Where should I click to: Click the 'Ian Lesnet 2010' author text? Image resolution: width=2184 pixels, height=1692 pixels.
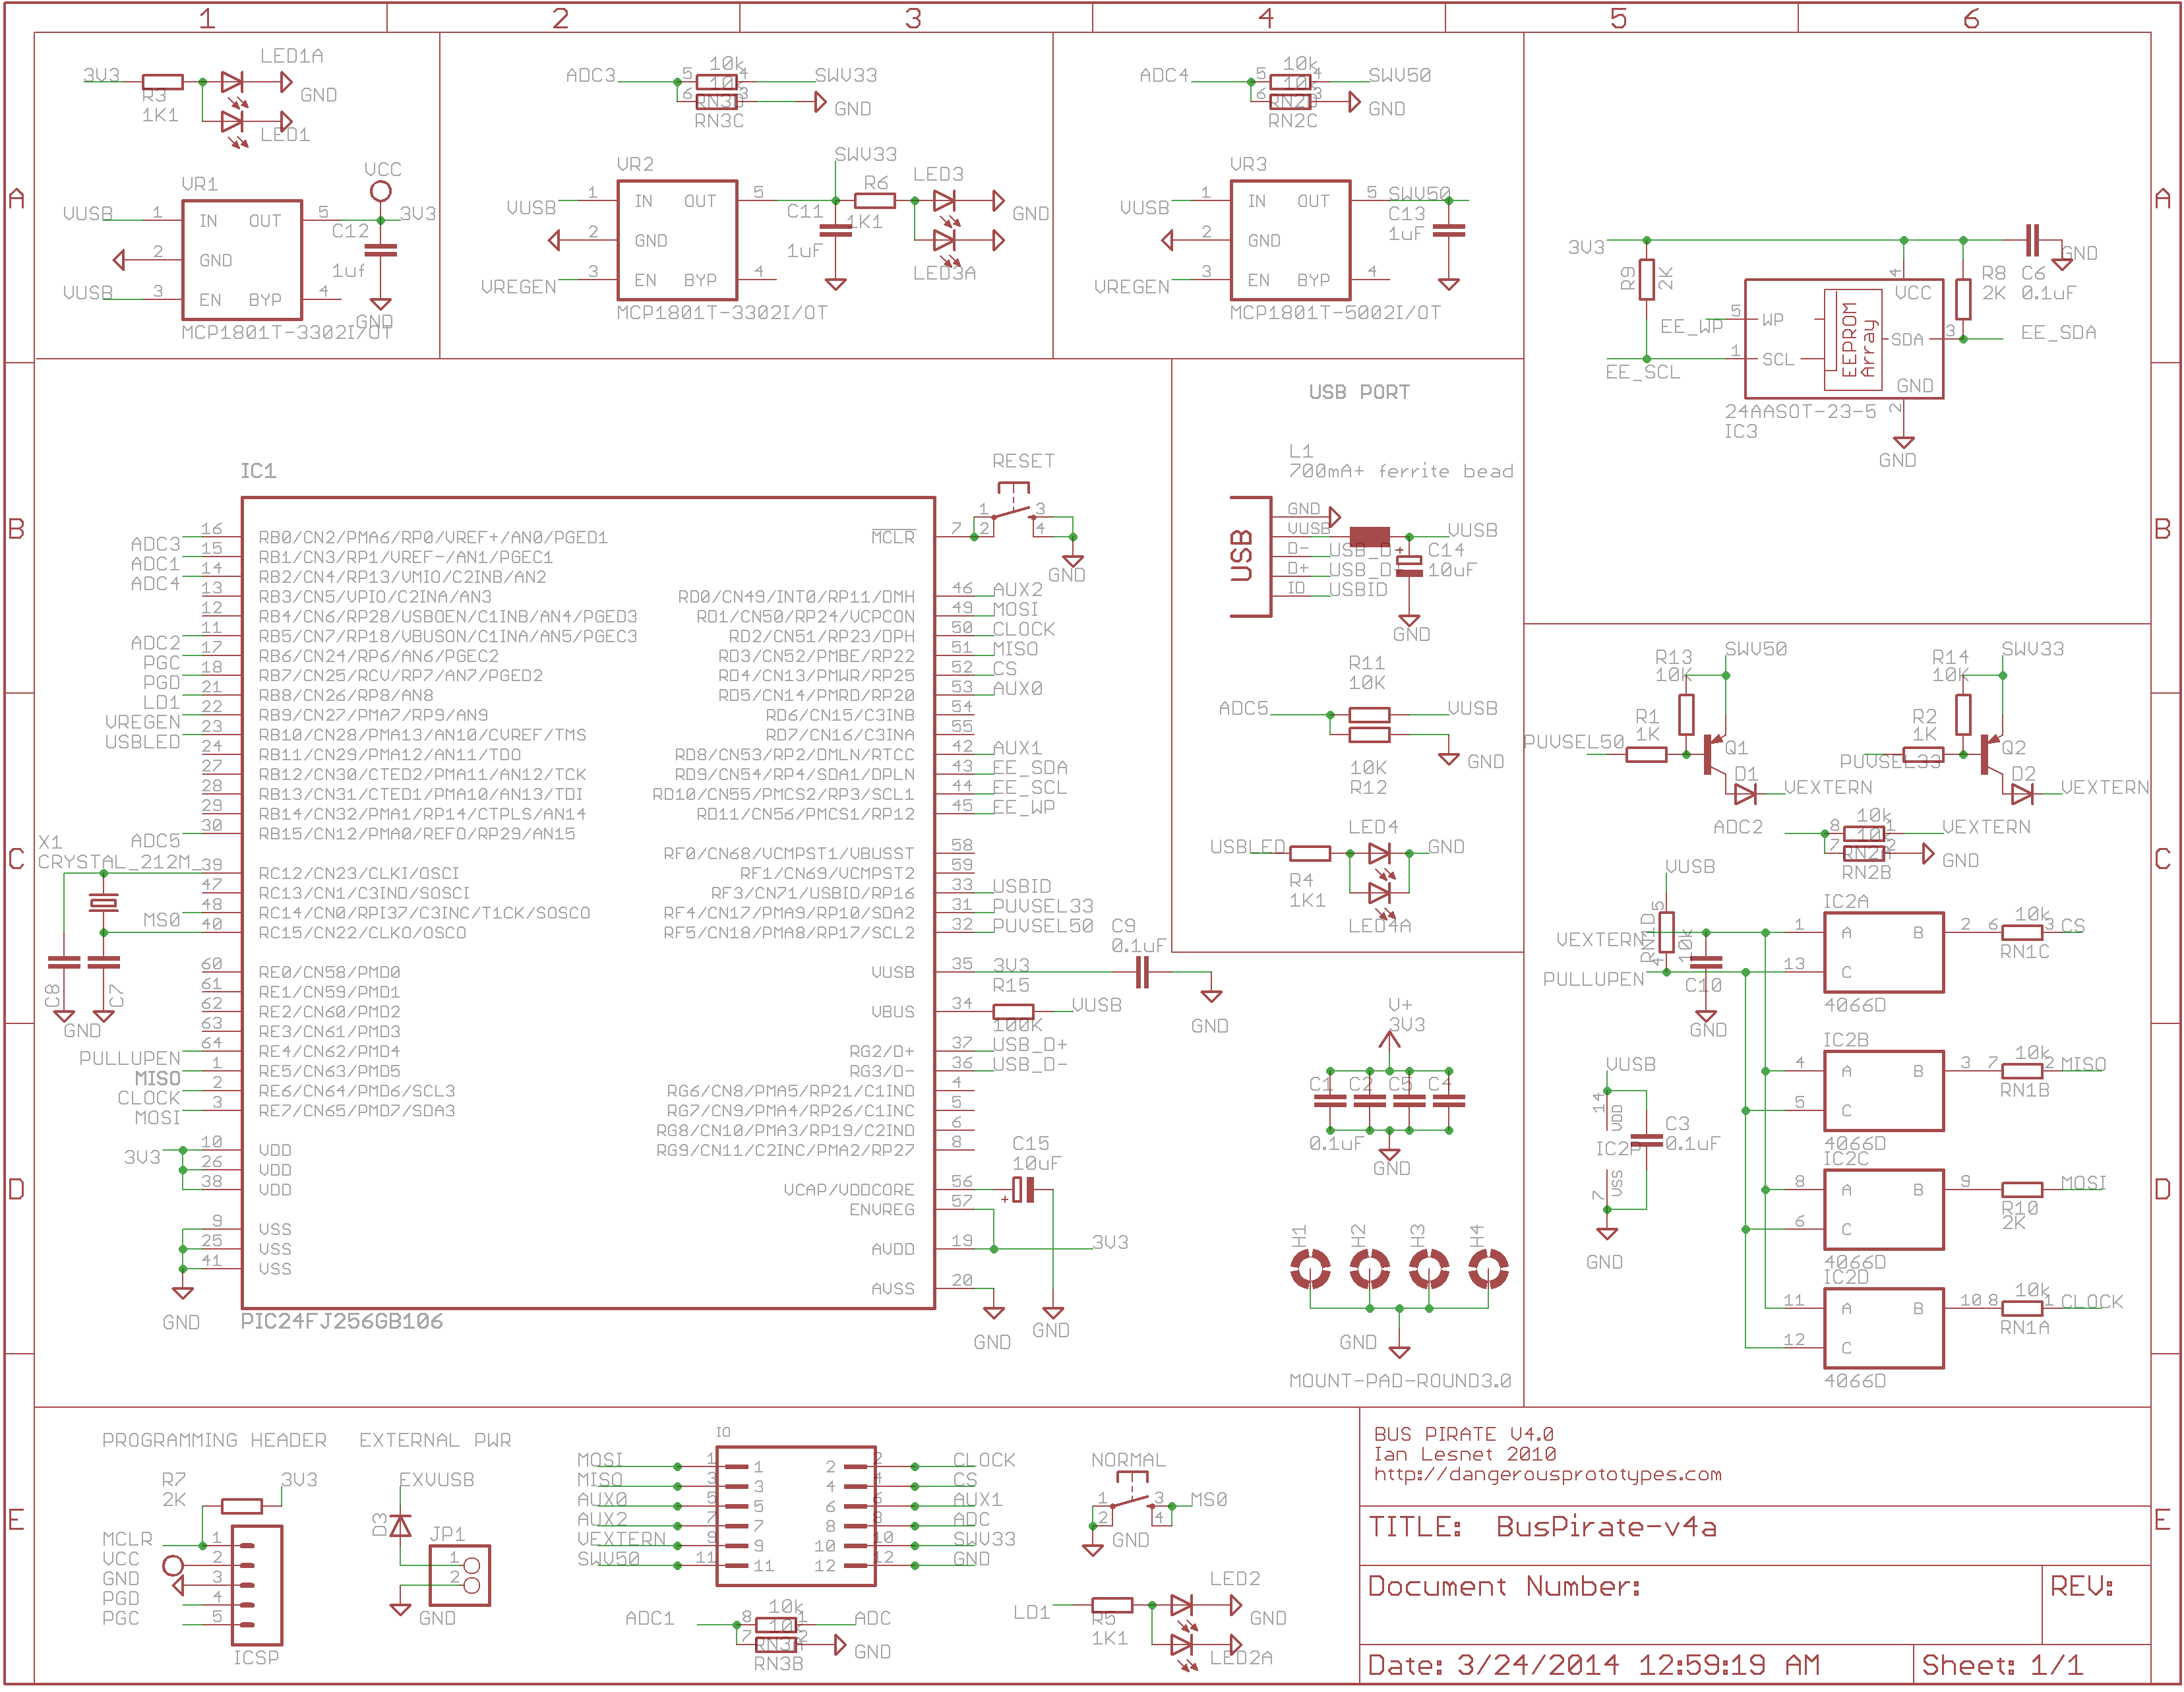(1465, 1454)
